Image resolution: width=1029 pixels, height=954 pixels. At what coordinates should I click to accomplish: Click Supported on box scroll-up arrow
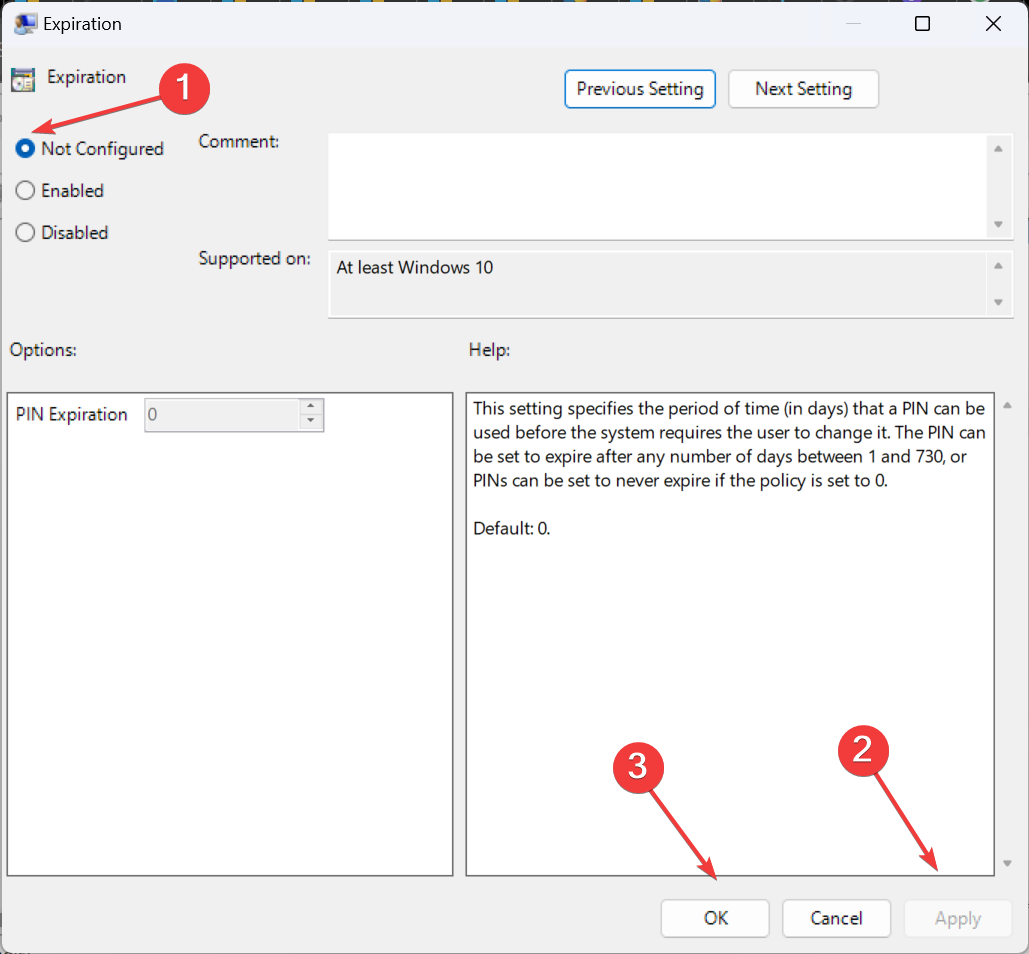coord(998,266)
